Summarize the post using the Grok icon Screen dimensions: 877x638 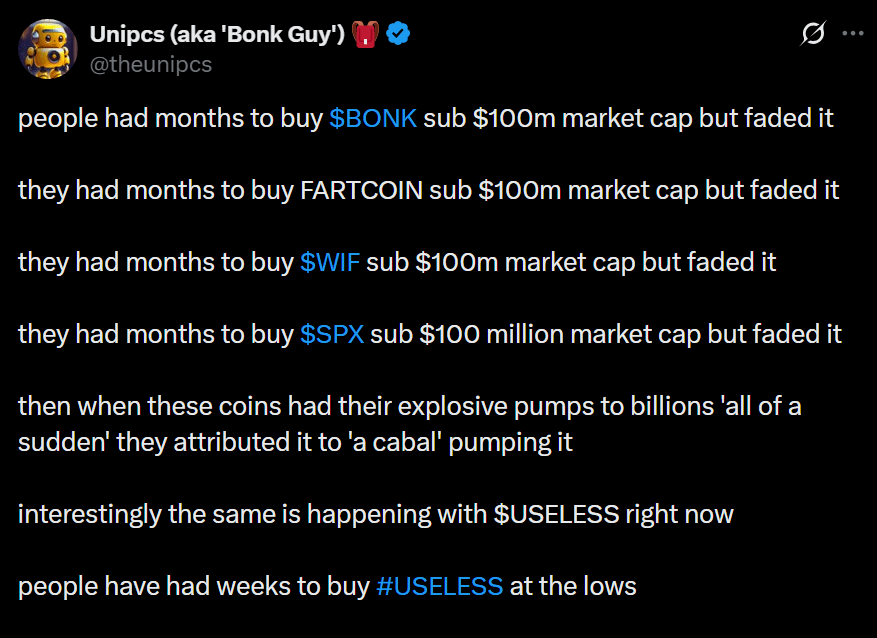[813, 33]
